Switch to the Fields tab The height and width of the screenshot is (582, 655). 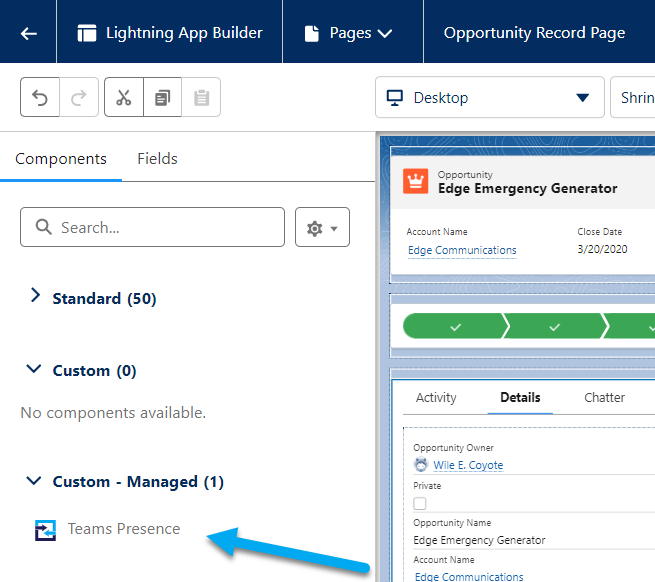pyautogui.click(x=157, y=159)
